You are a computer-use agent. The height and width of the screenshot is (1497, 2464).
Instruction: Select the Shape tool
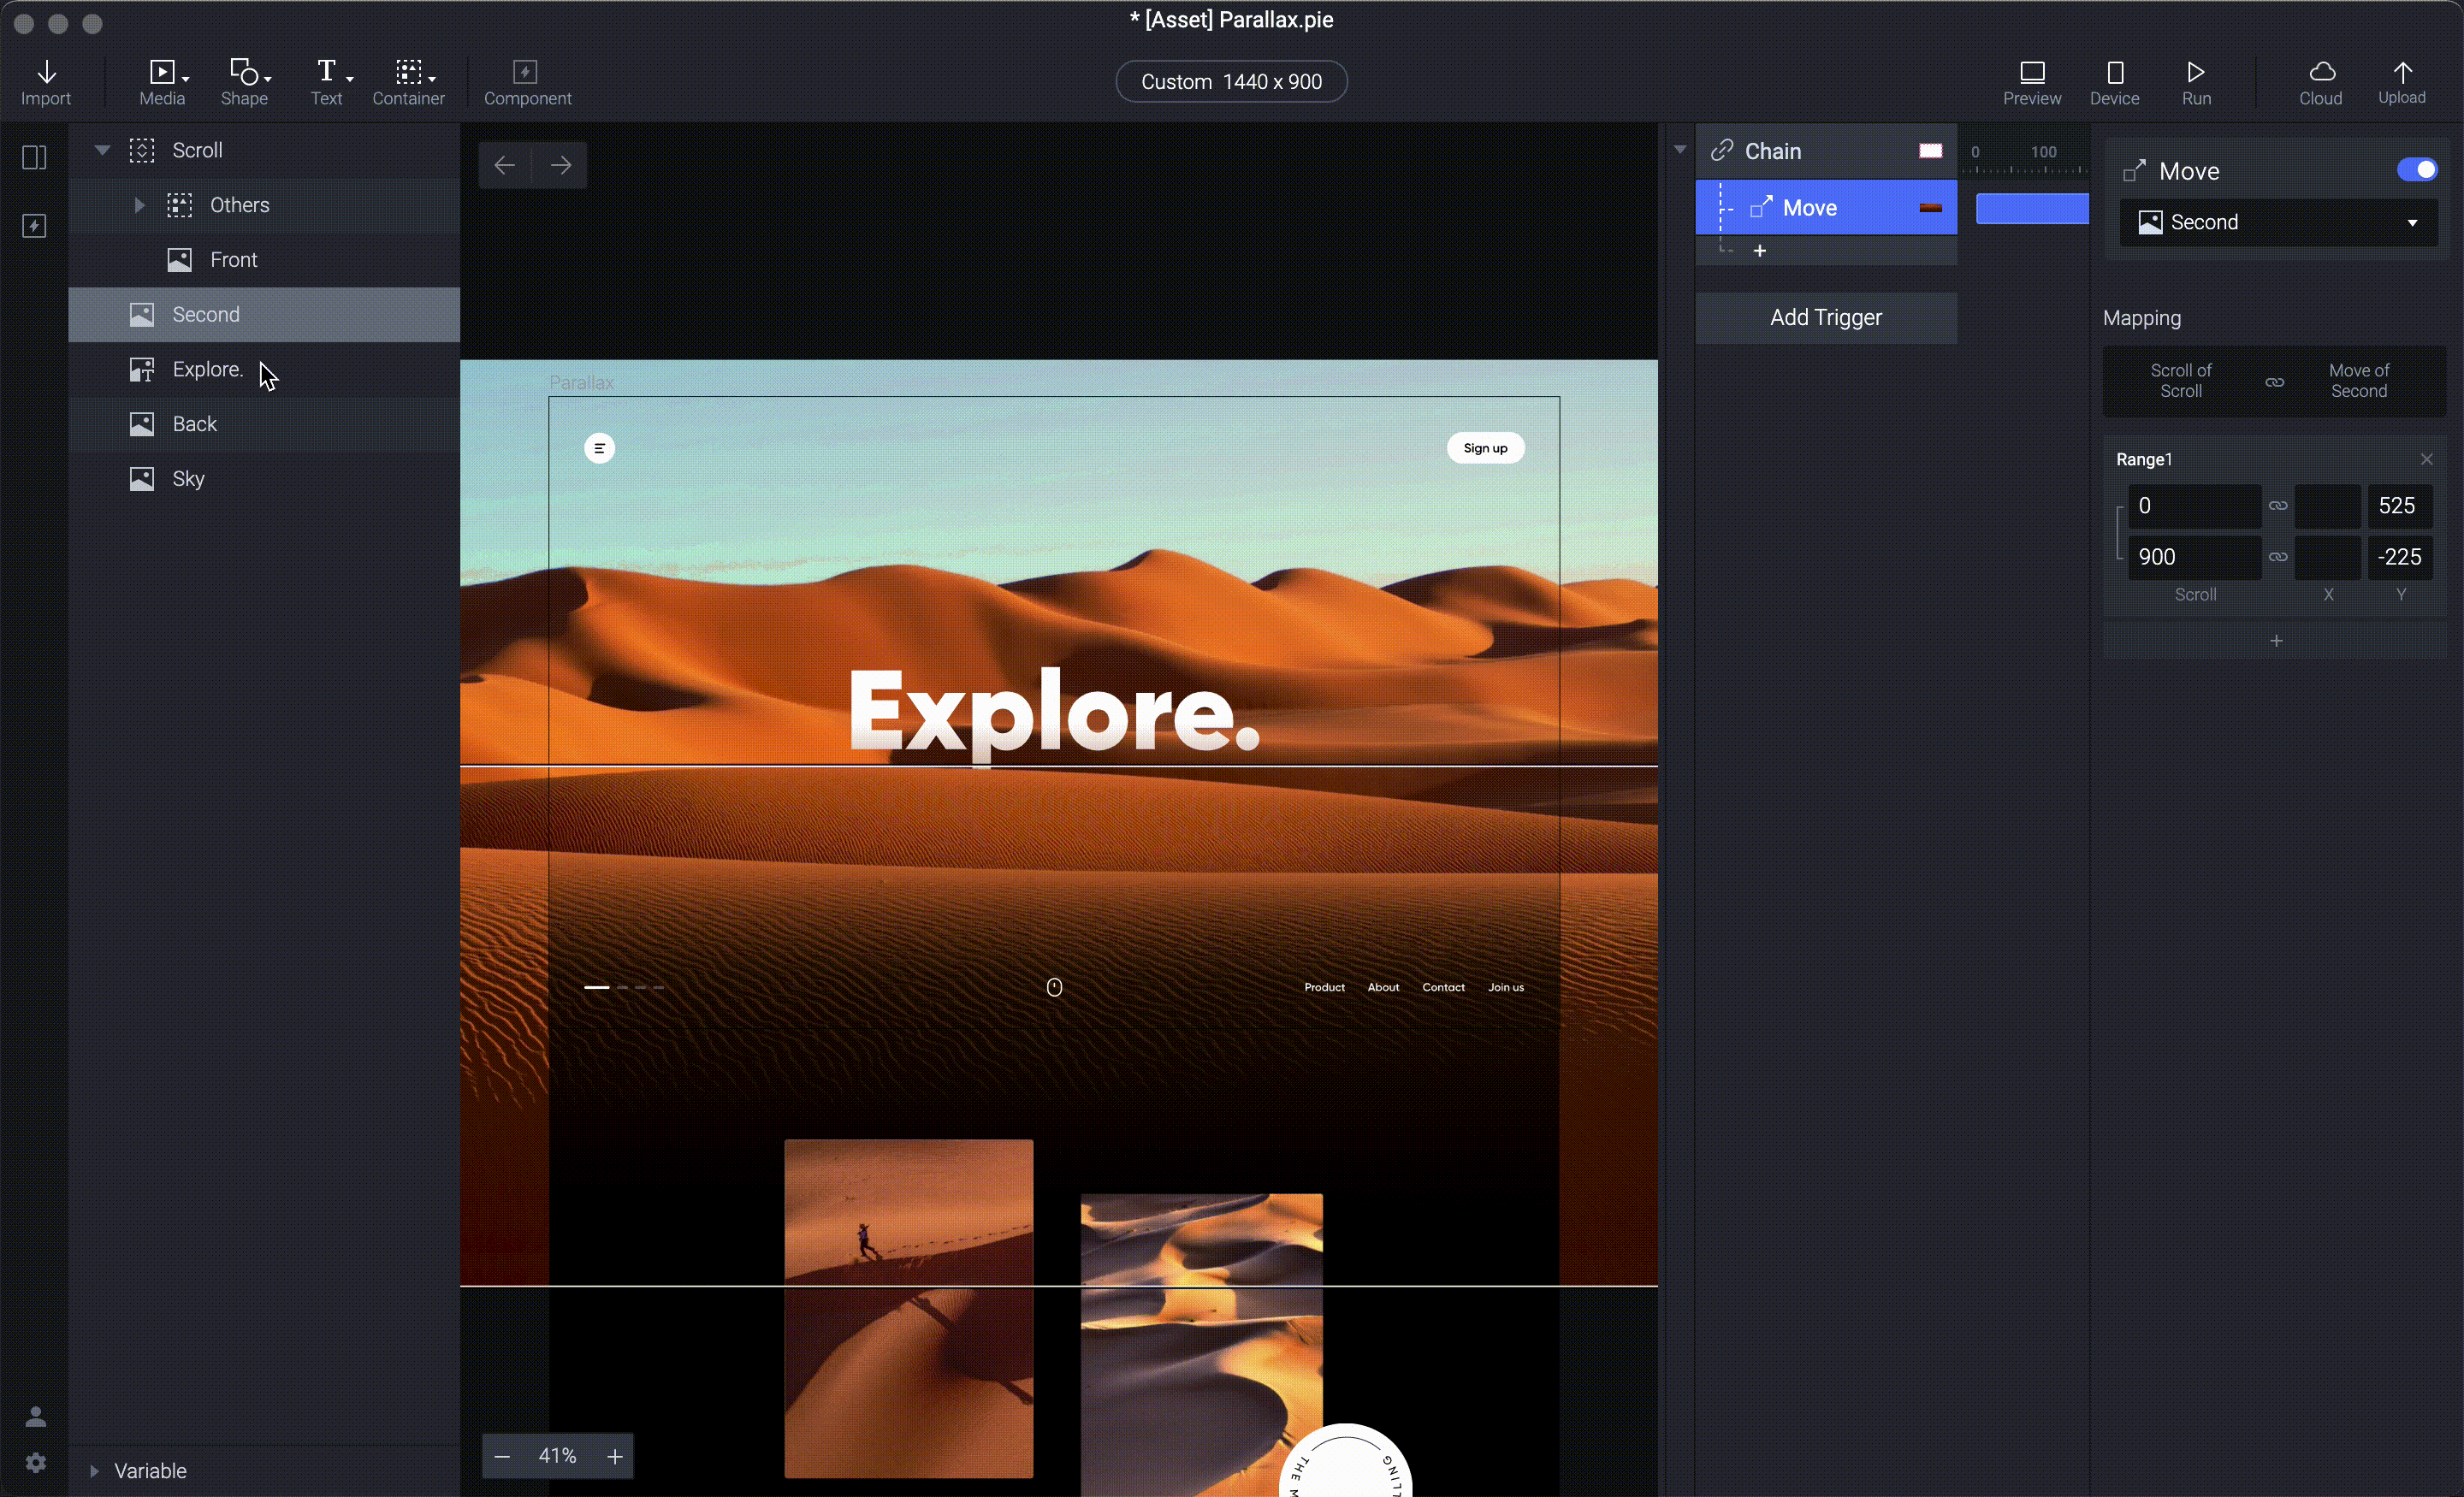pyautogui.click(x=245, y=81)
